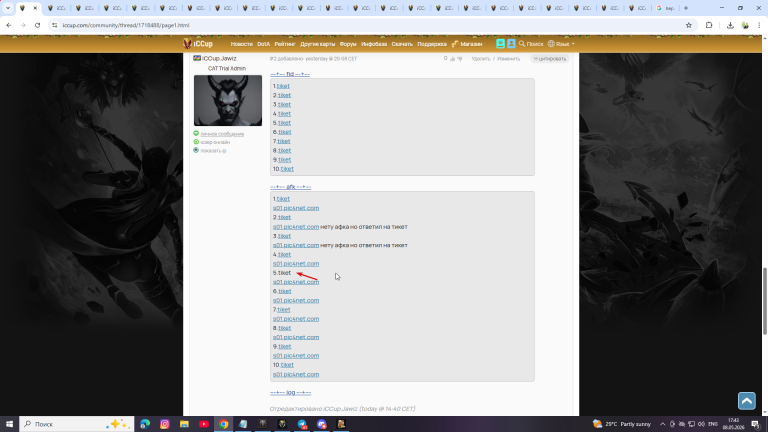Open pic4net link below afk tiket 10
This screenshot has width=768, height=432.
[x=296, y=375]
